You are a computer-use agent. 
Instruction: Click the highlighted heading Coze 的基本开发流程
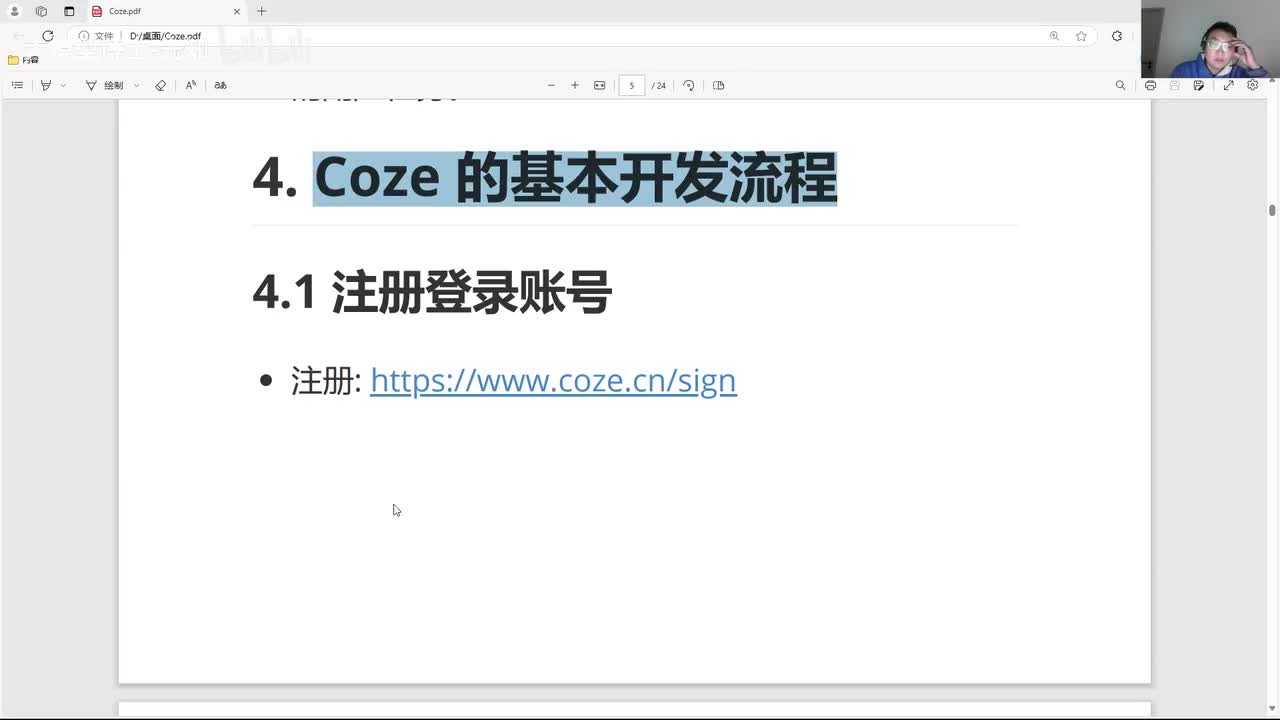point(575,179)
